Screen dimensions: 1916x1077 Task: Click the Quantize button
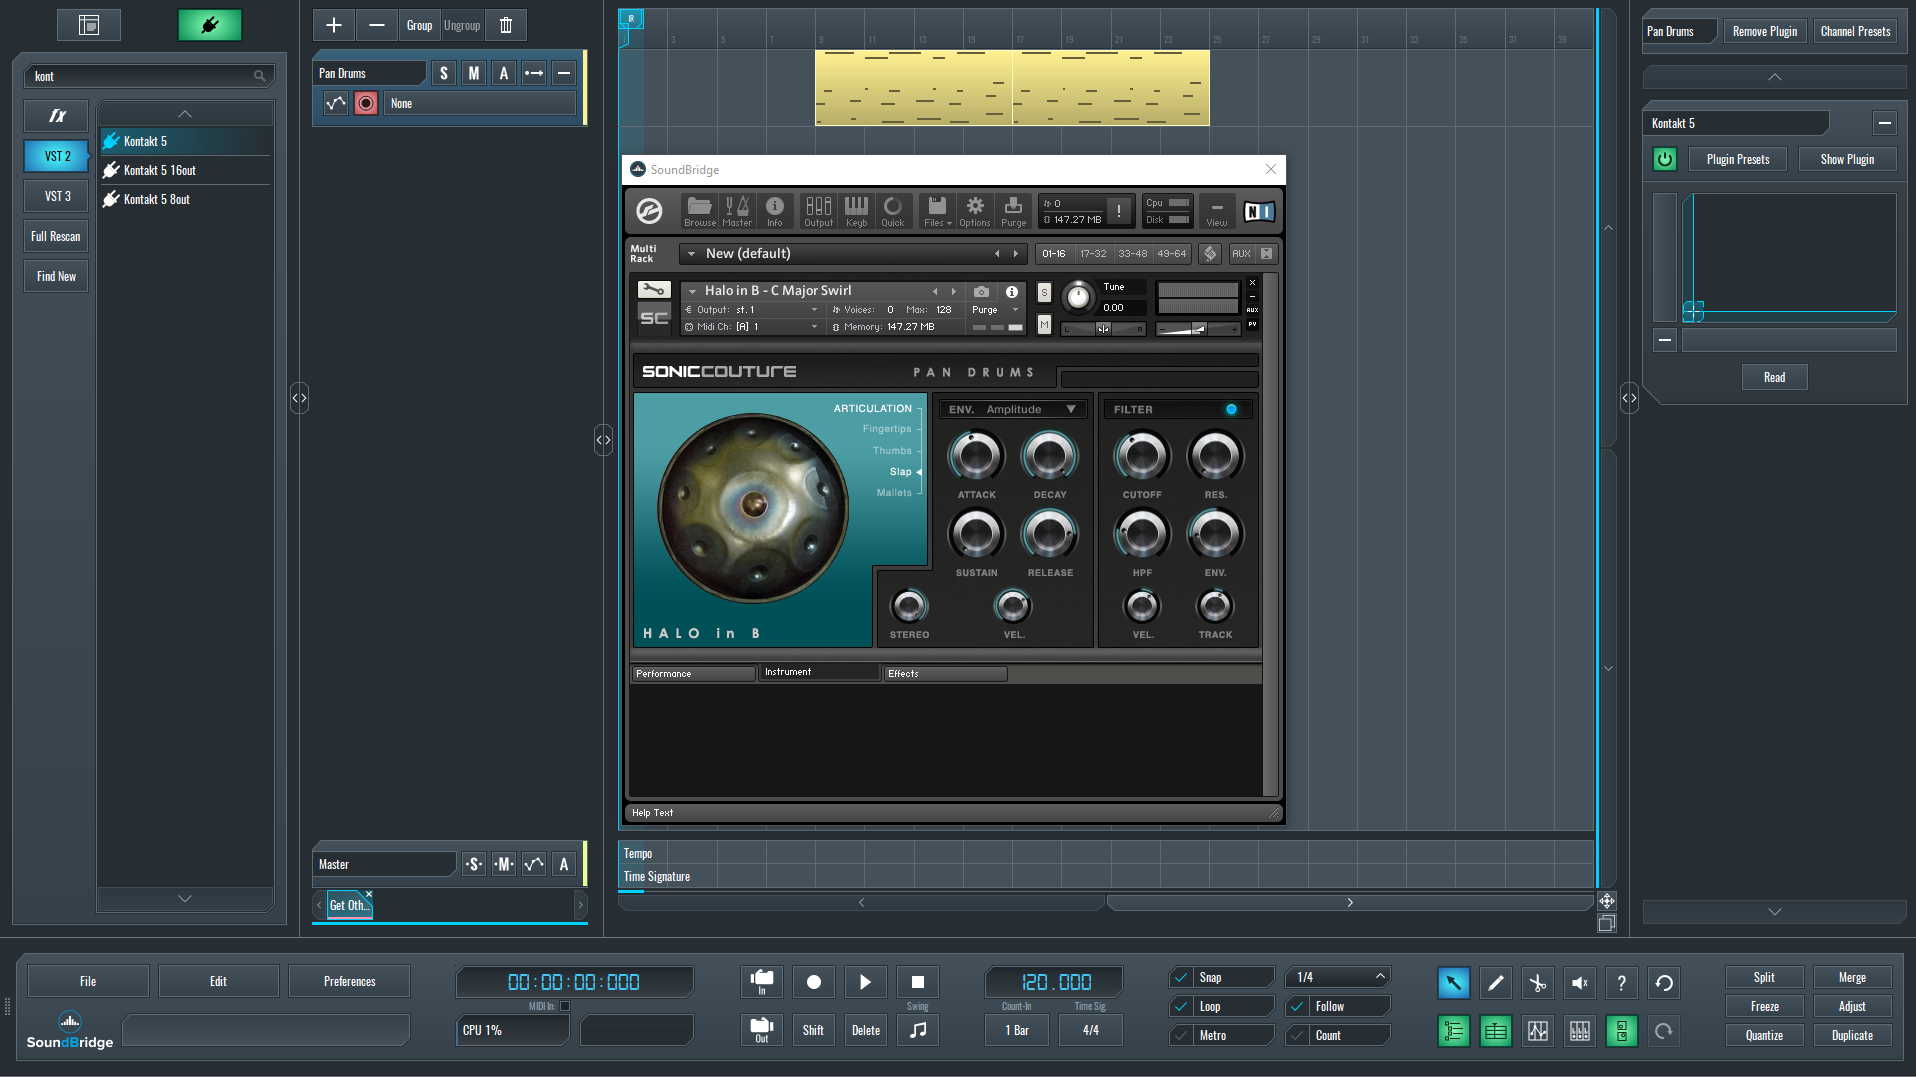[1764, 1035]
